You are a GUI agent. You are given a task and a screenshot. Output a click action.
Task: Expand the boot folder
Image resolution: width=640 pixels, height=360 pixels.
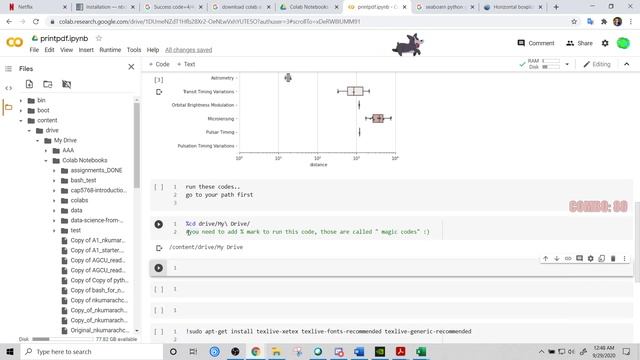21,111
